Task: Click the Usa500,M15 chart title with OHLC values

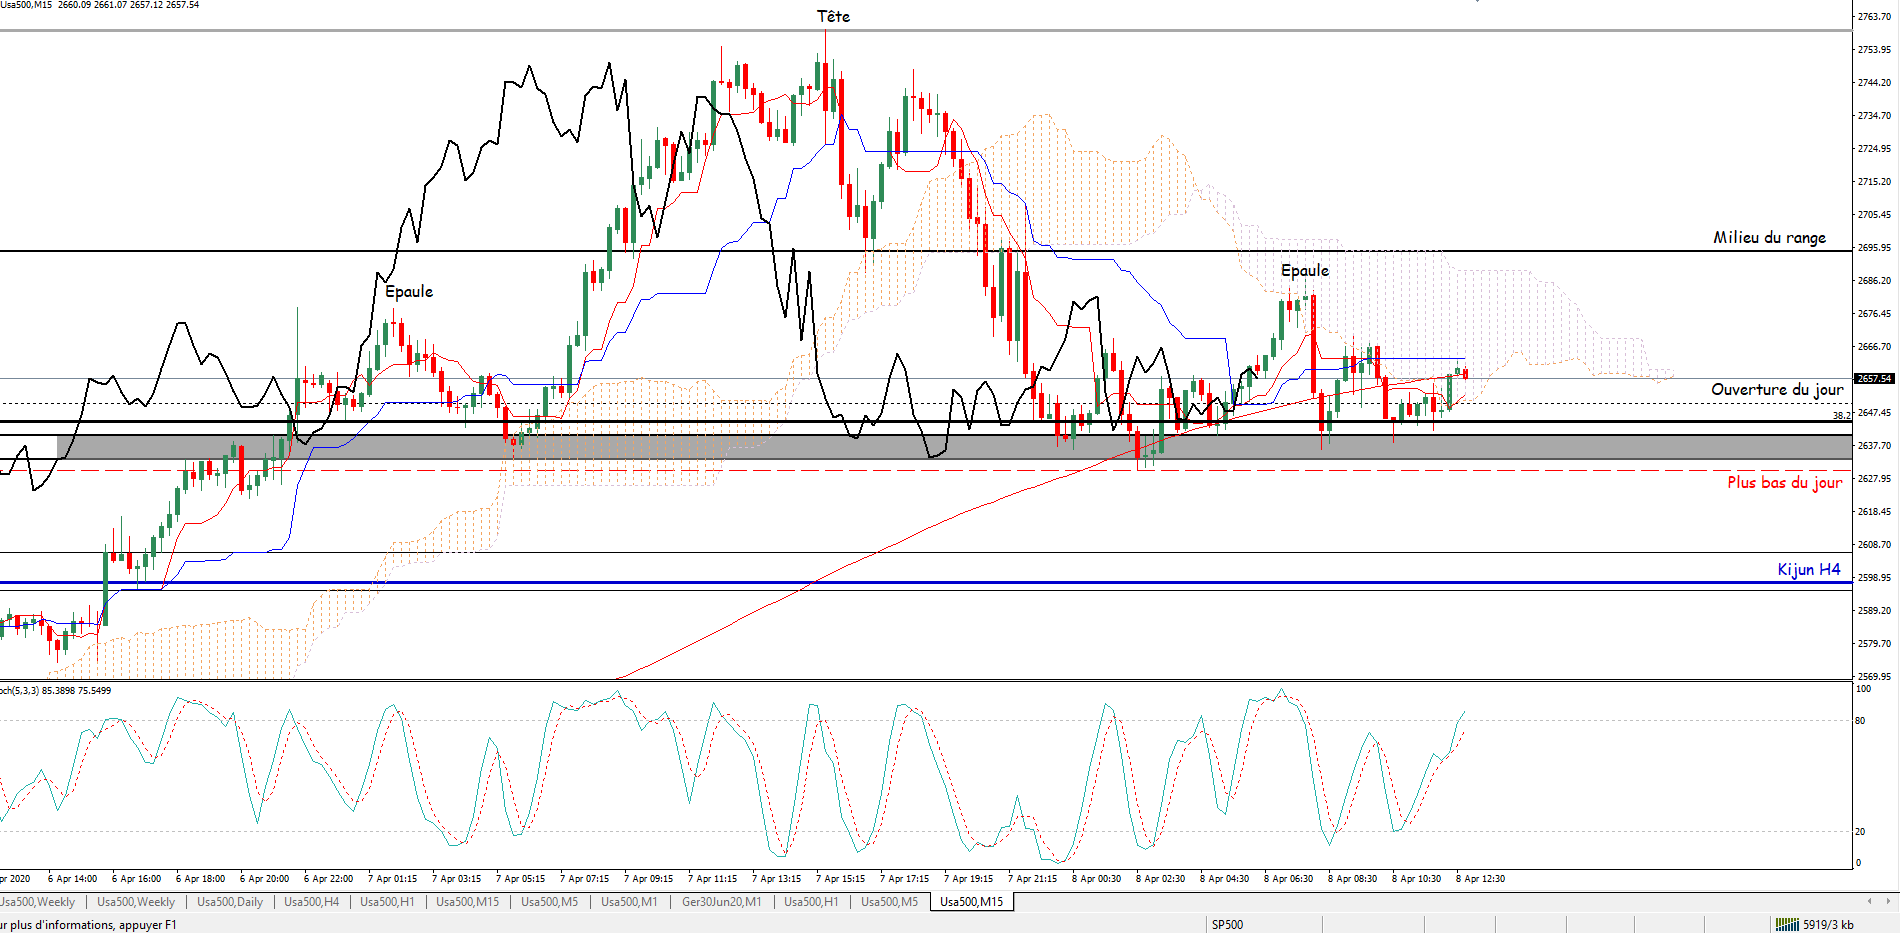Action: 99,5
